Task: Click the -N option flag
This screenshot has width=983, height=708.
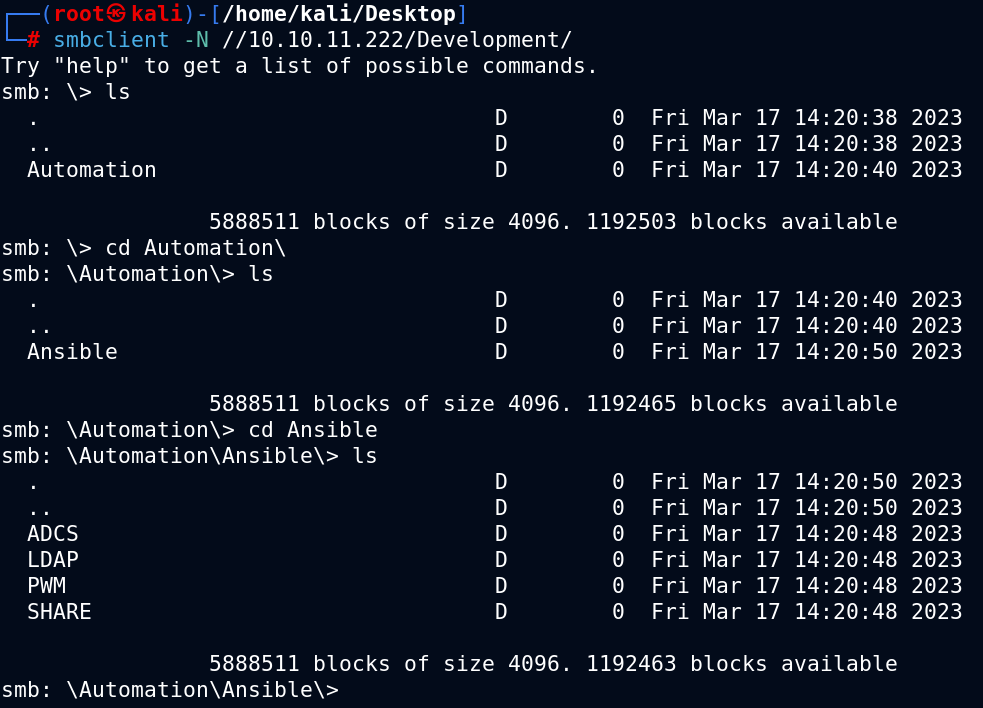Action: point(196,40)
